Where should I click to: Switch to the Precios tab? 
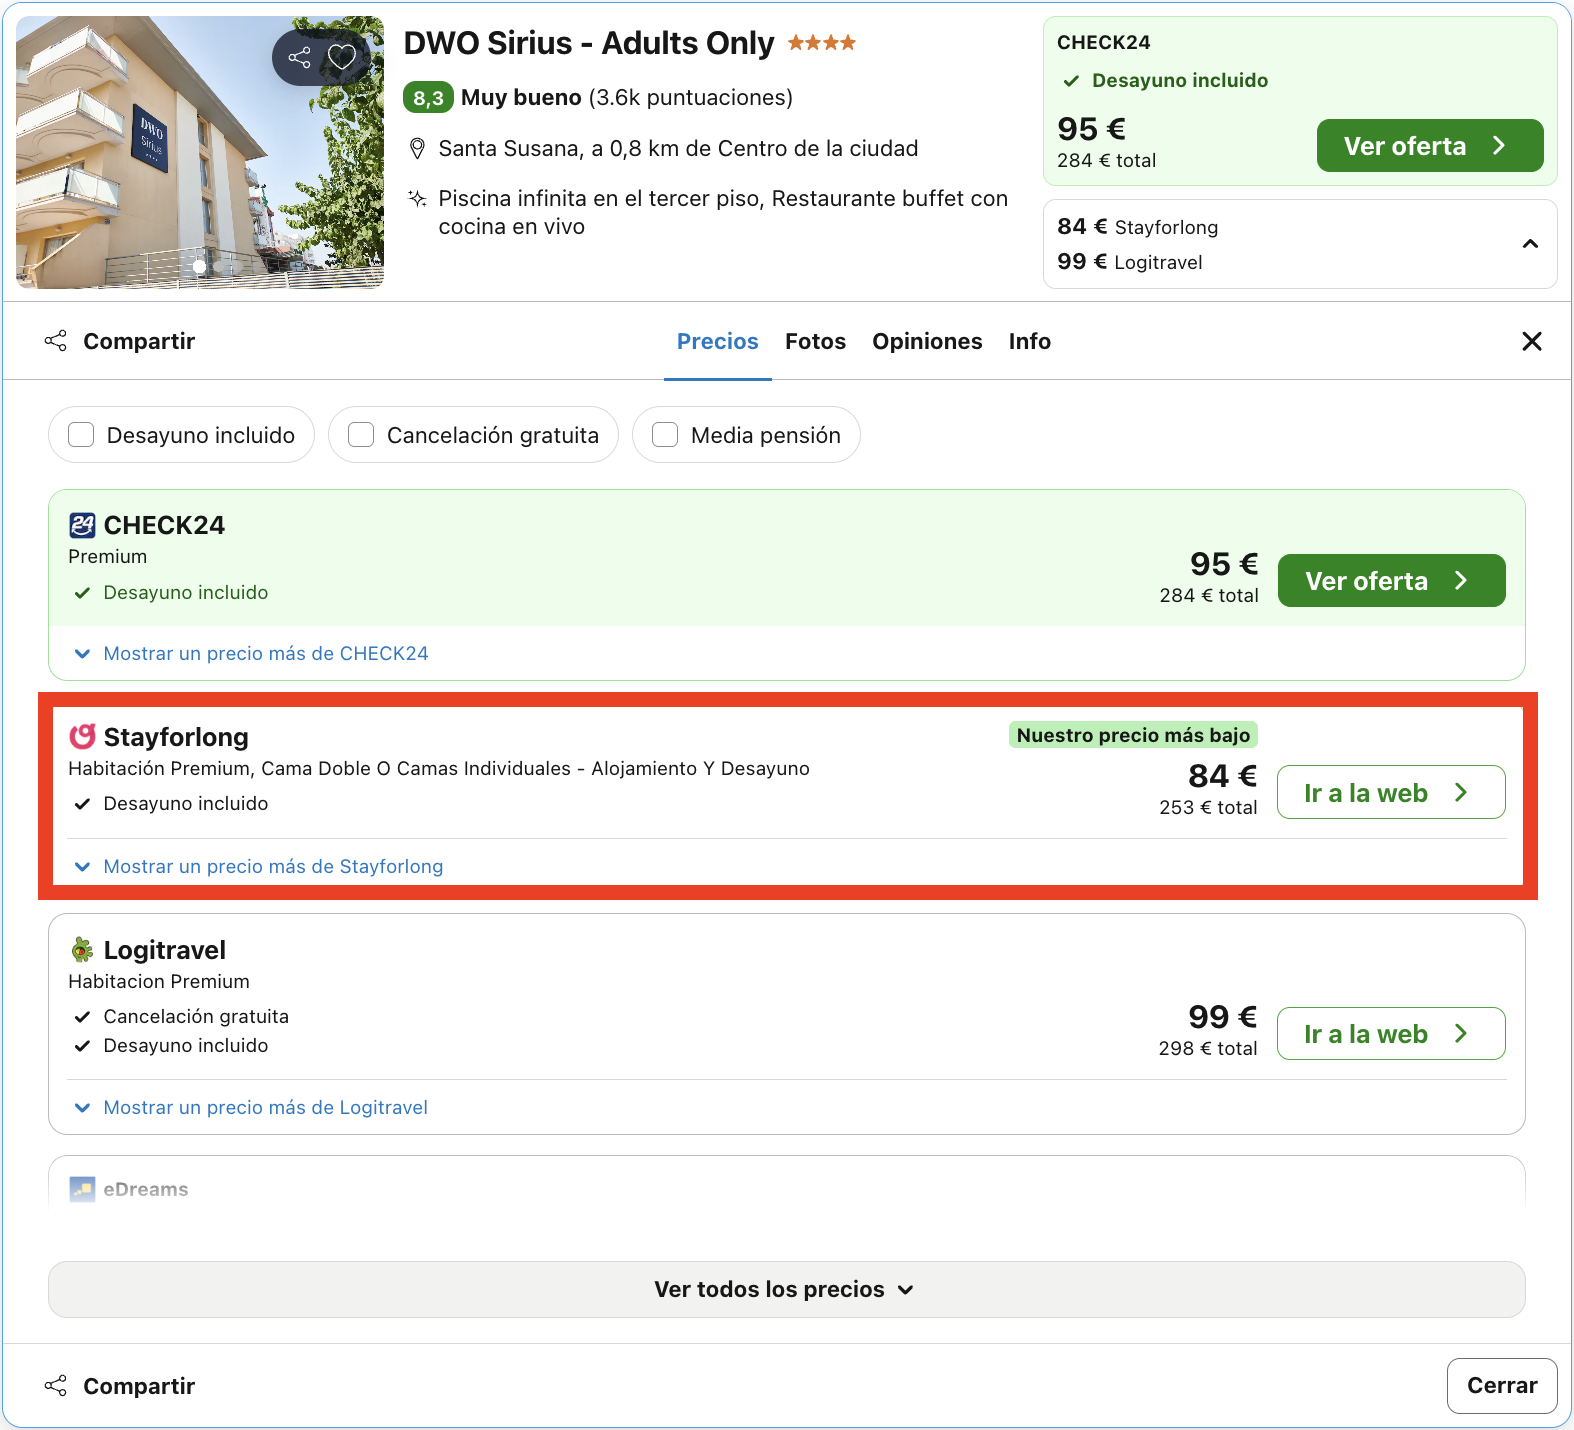click(x=718, y=342)
